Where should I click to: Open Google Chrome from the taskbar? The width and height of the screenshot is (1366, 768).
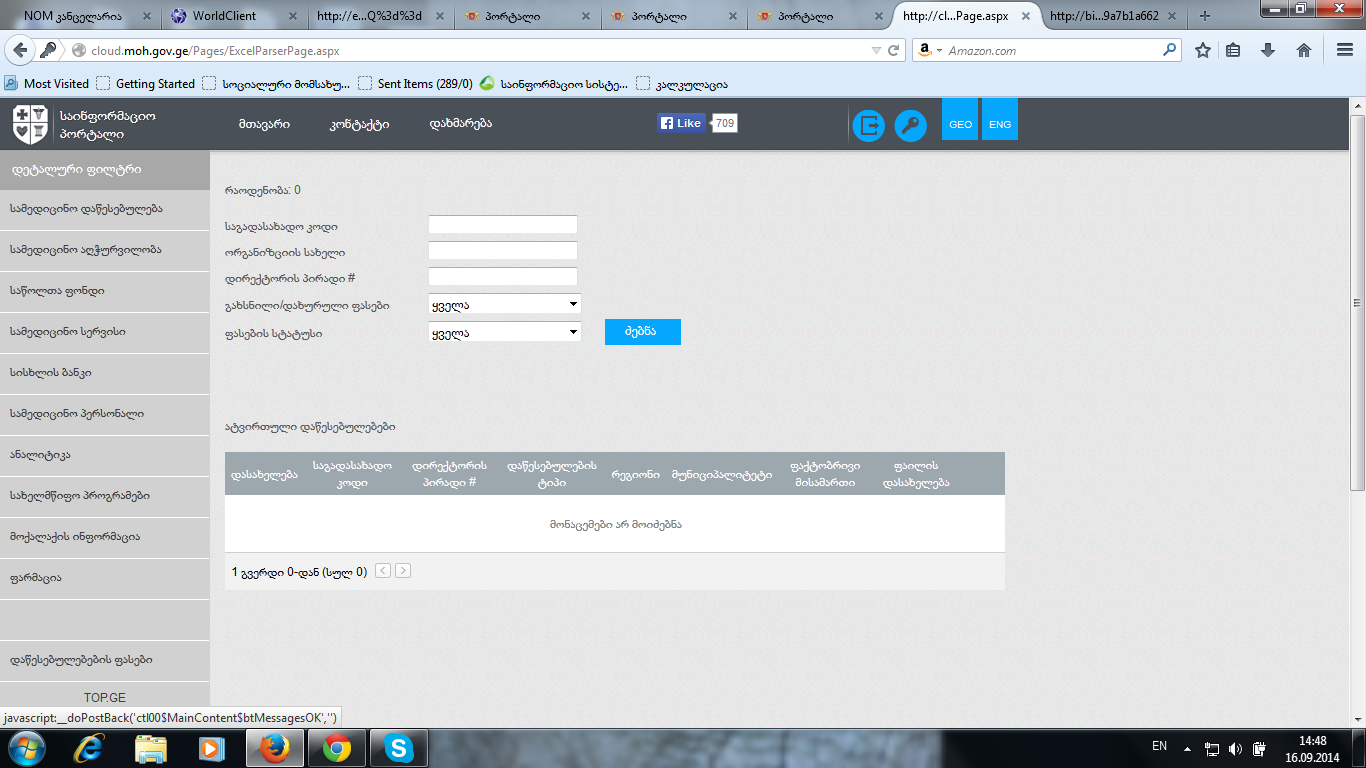coord(336,748)
